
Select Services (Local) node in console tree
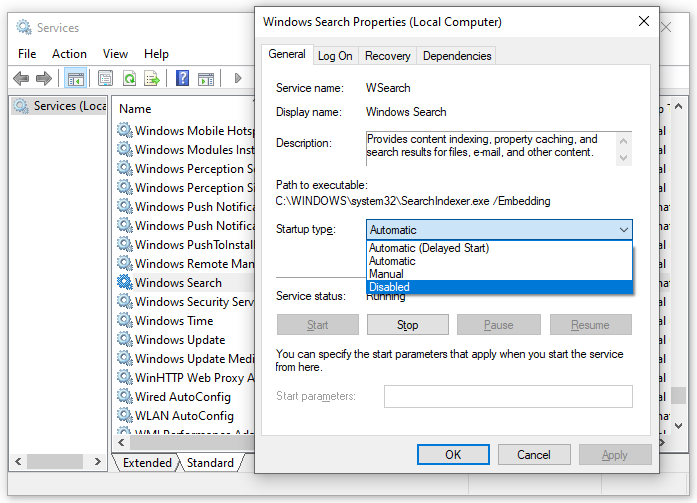(59, 106)
